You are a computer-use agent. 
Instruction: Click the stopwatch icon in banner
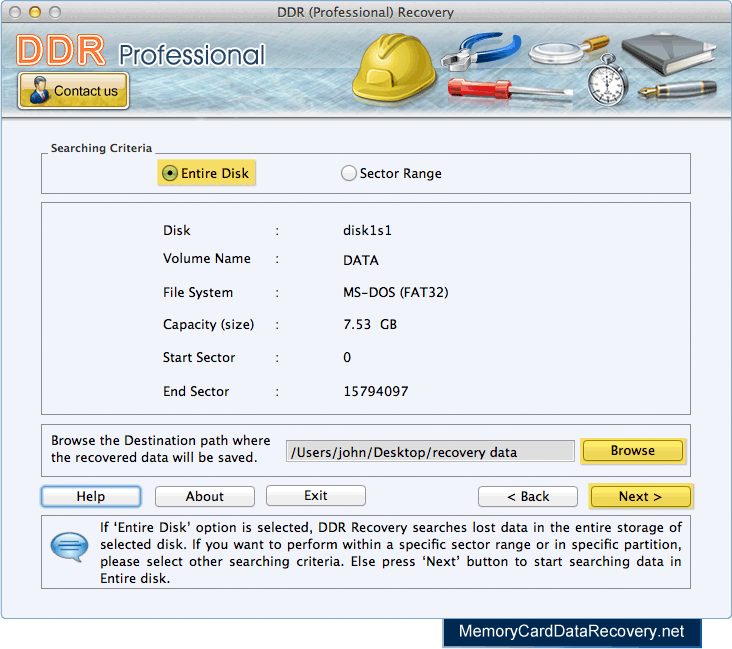(606, 80)
